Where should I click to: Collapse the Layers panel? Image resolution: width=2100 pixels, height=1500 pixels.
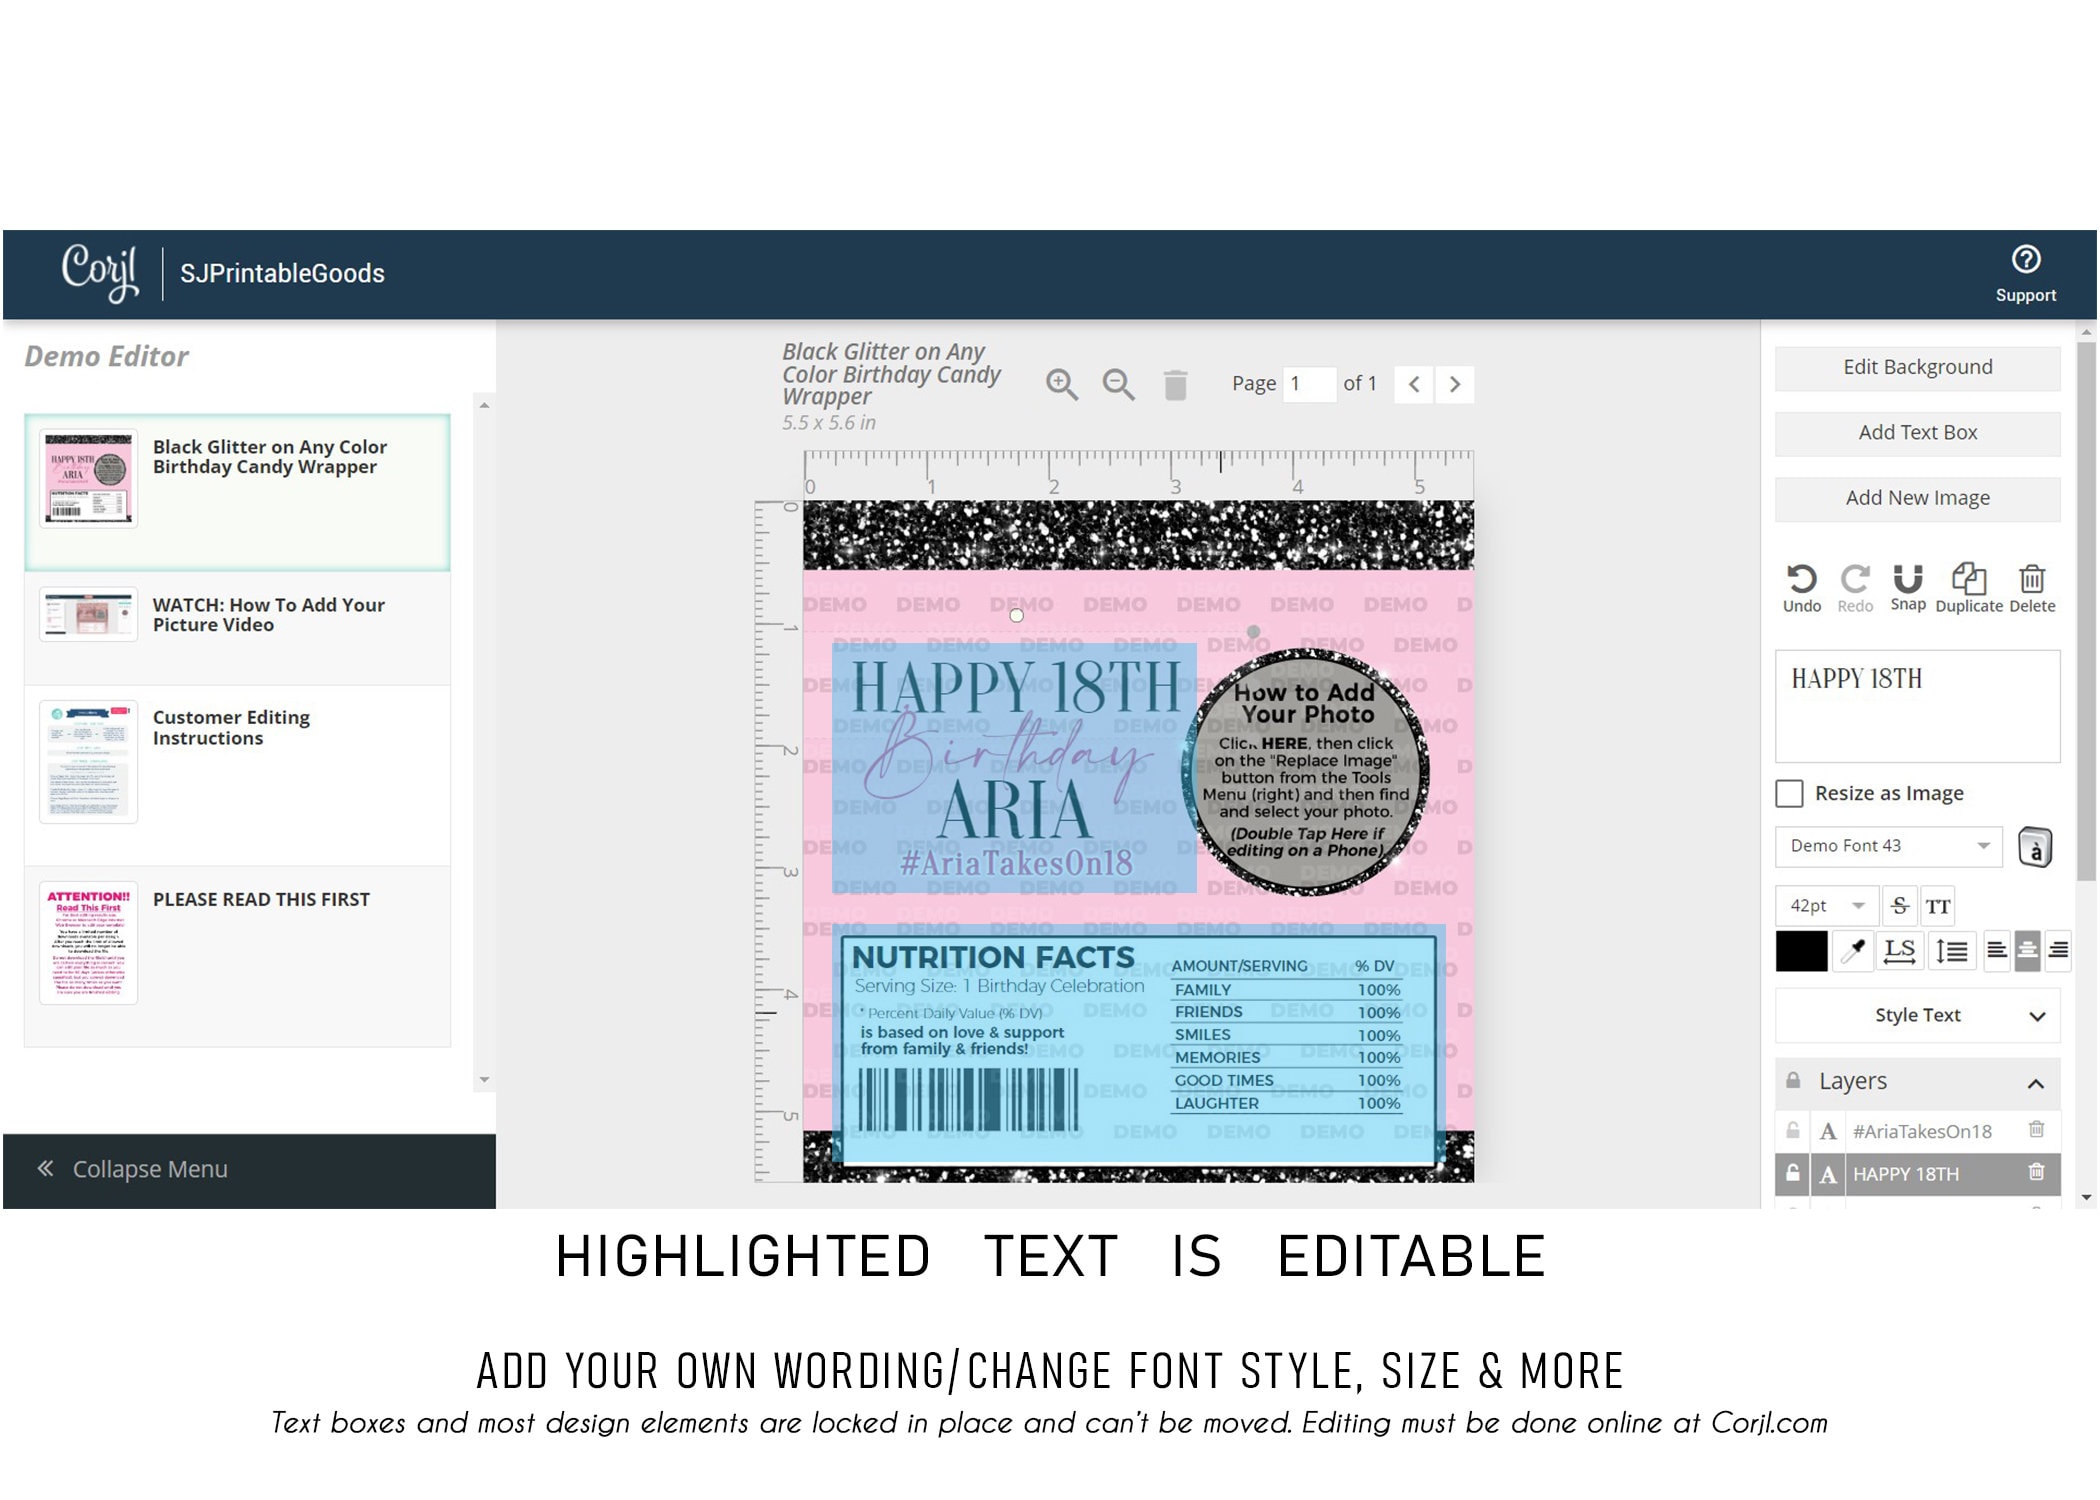[2035, 1083]
